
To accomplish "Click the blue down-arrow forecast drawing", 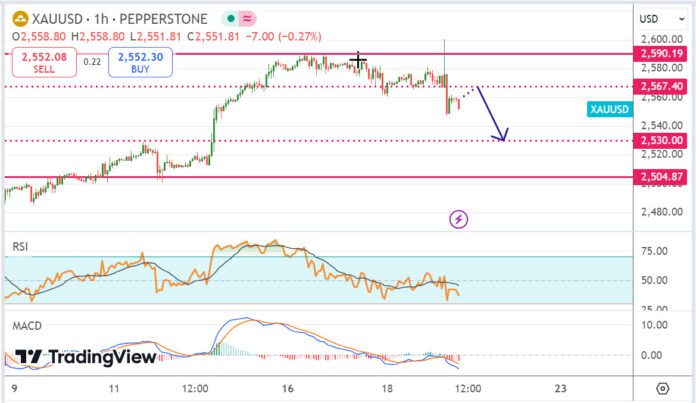I will tap(494, 113).
